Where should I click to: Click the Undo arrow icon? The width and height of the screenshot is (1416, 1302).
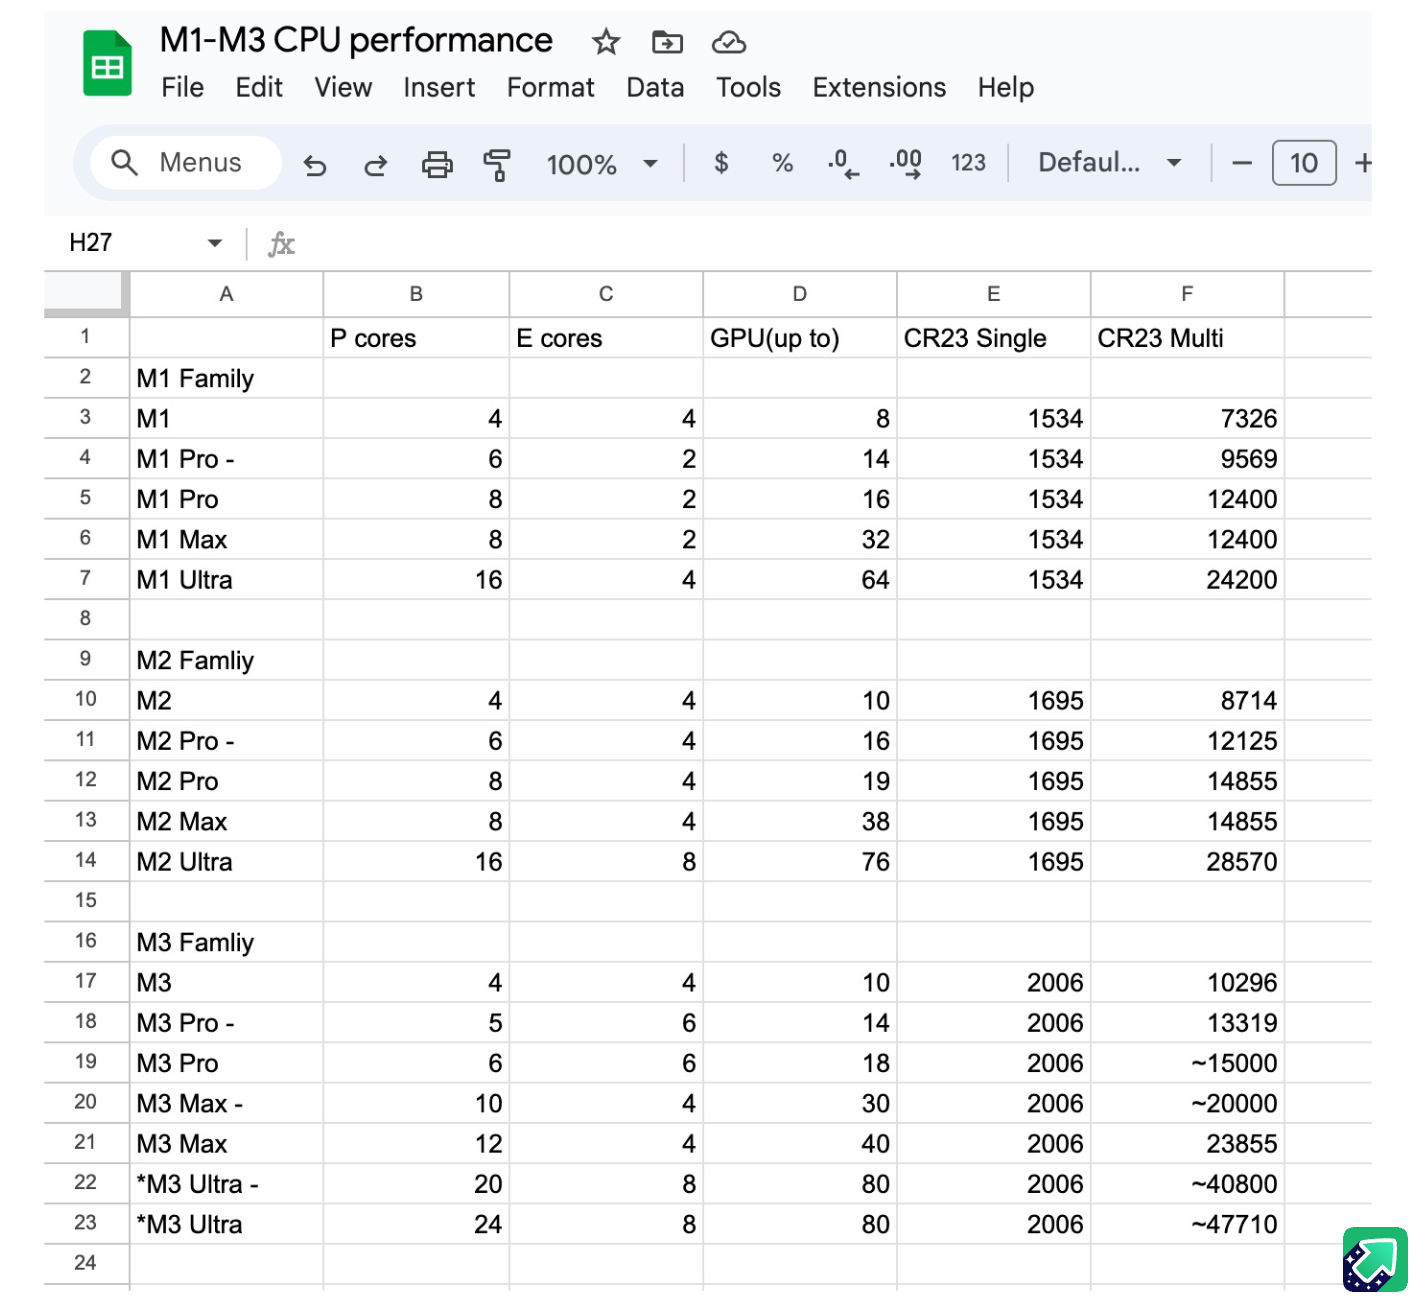click(315, 164)
